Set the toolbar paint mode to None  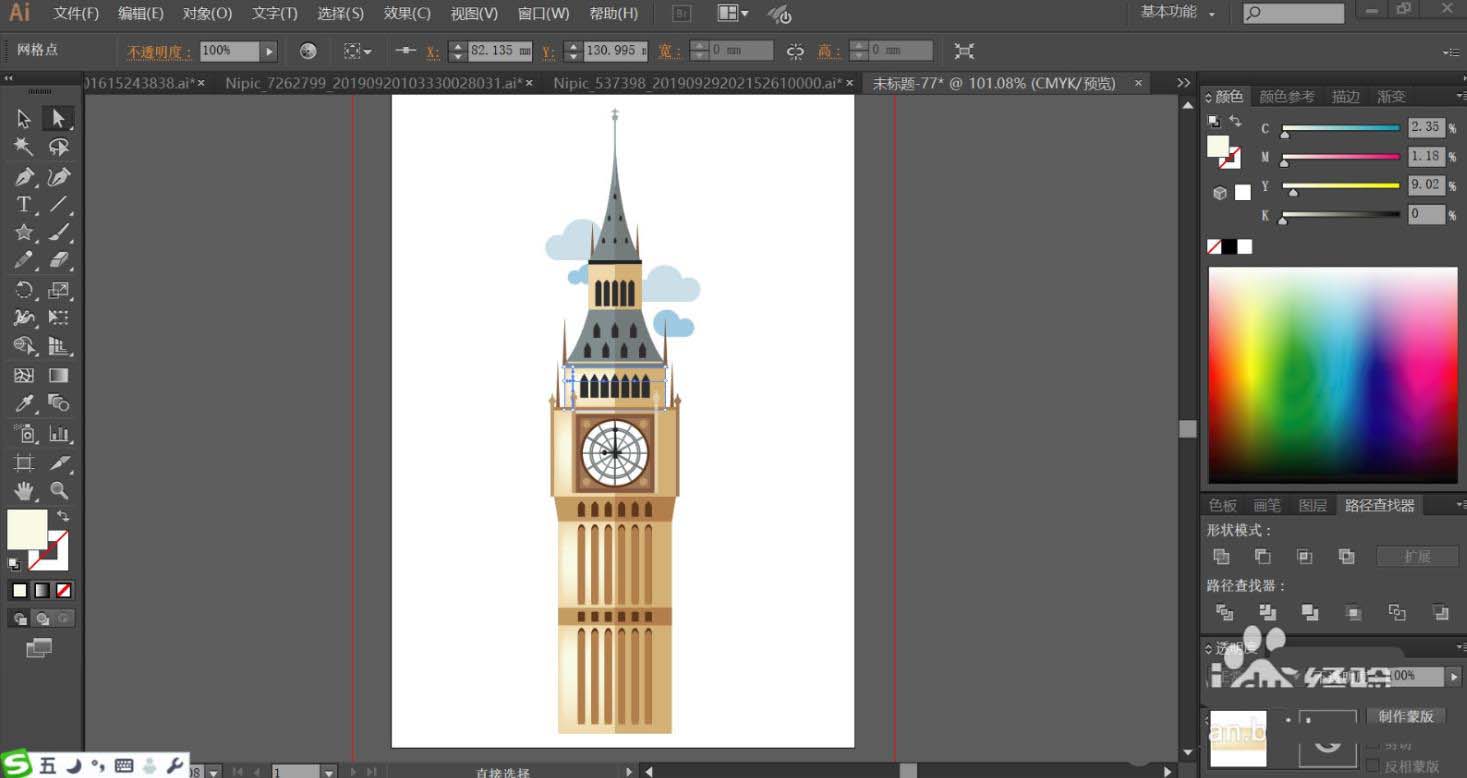(64, 590)
